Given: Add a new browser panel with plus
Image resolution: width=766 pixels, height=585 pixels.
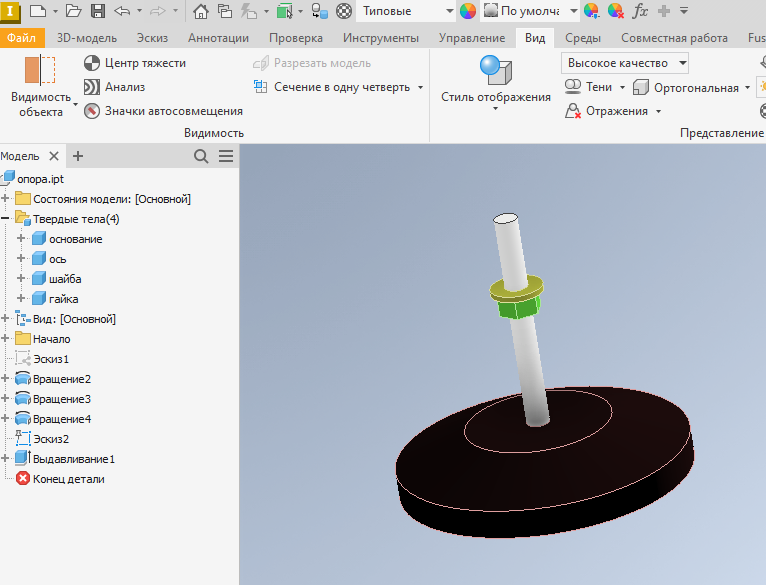Looking at the screenshot, I should pos(78,156).
